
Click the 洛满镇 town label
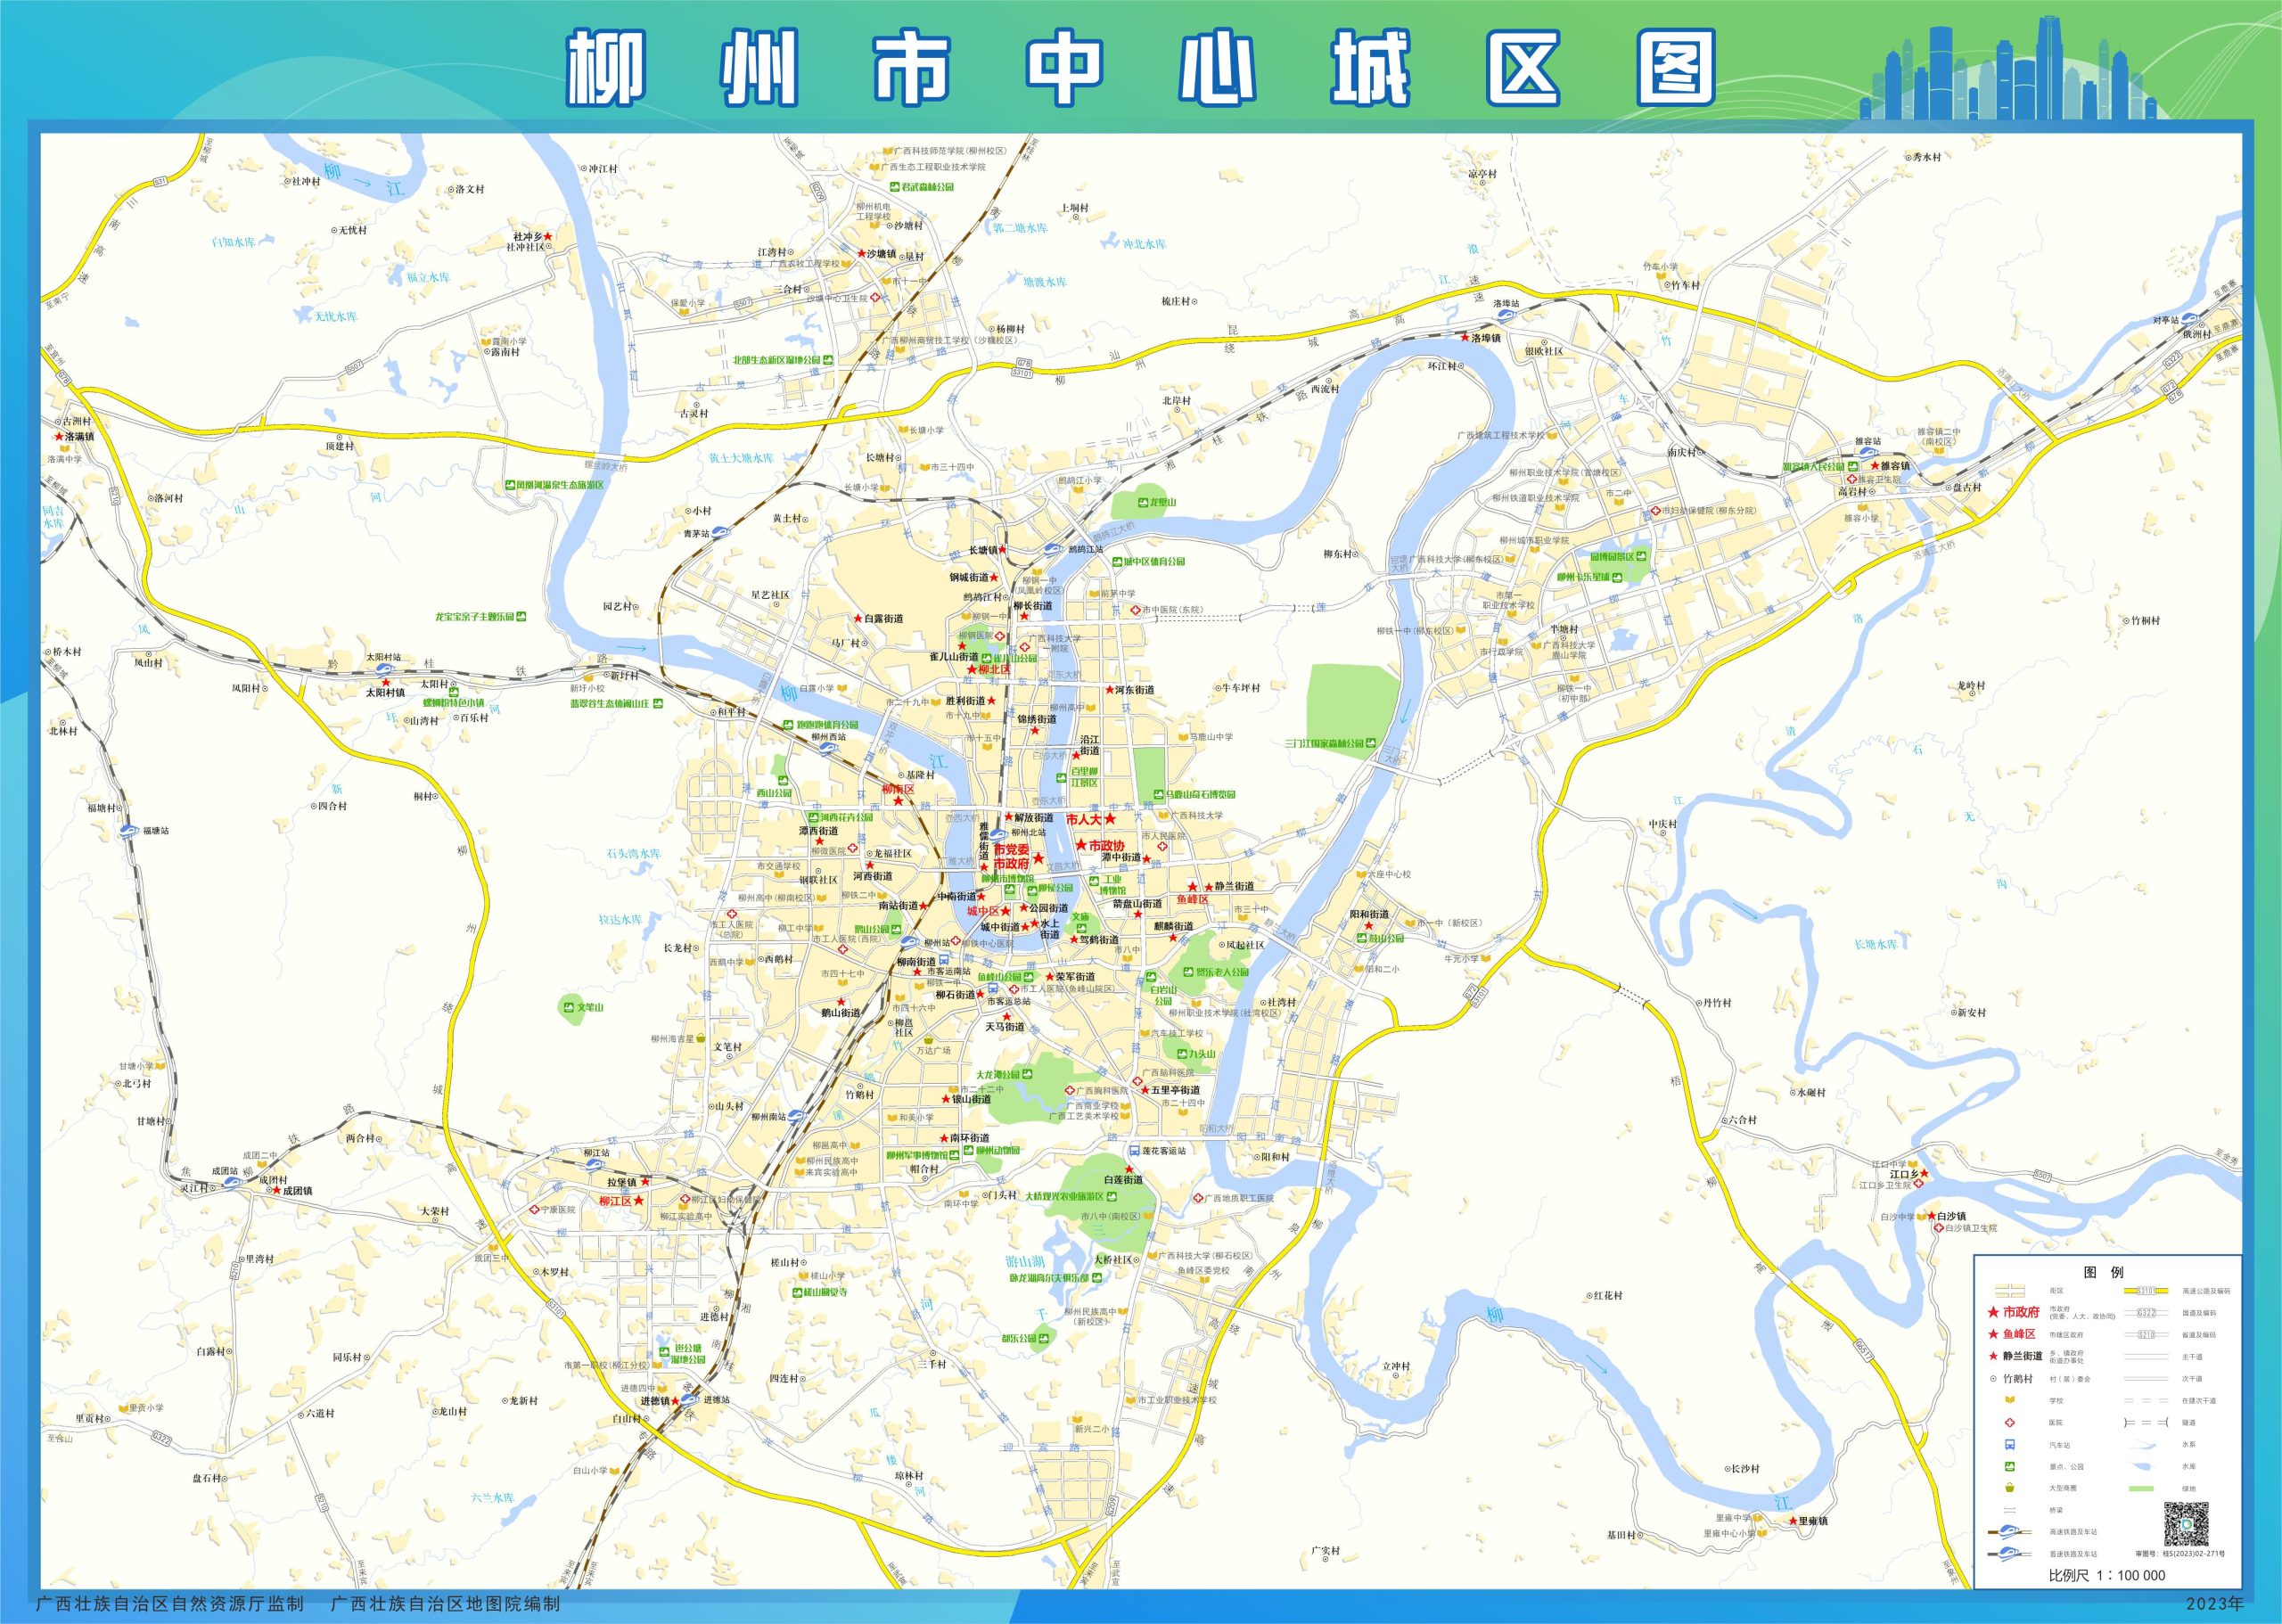pos(80,436)
